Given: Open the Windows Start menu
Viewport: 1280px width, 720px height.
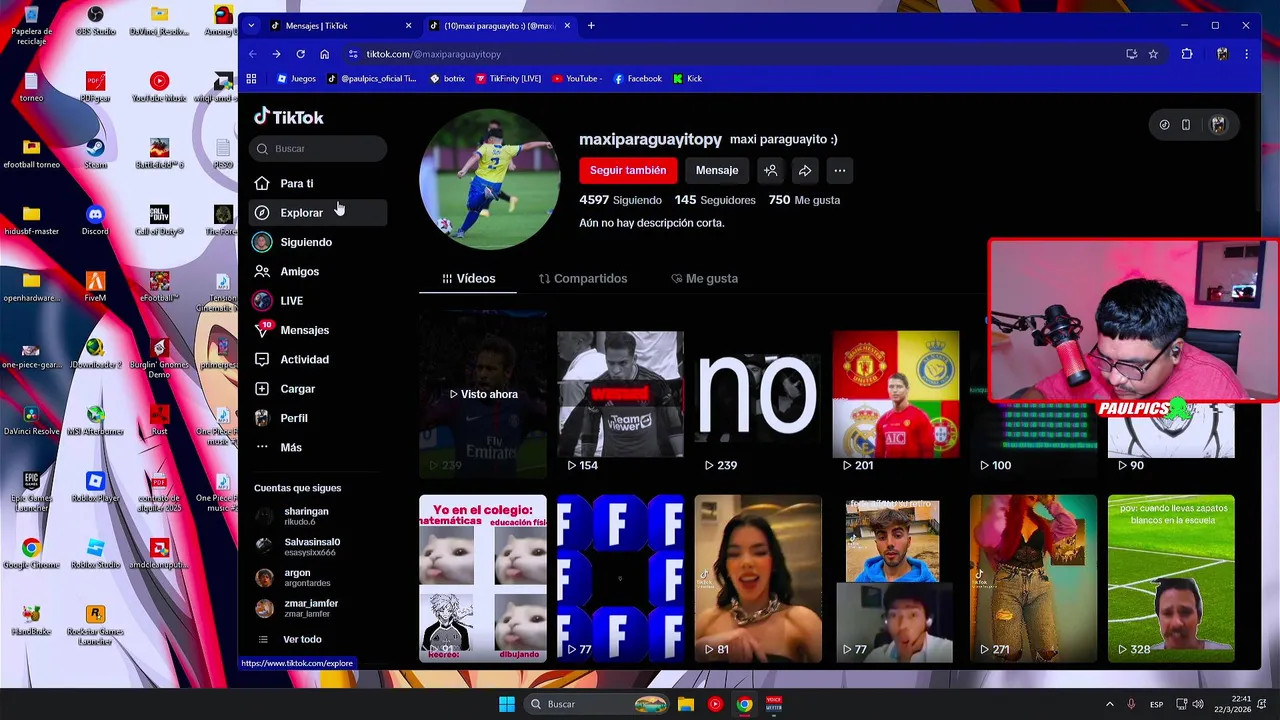Looking at the screenshot, I should click(507, 704).
